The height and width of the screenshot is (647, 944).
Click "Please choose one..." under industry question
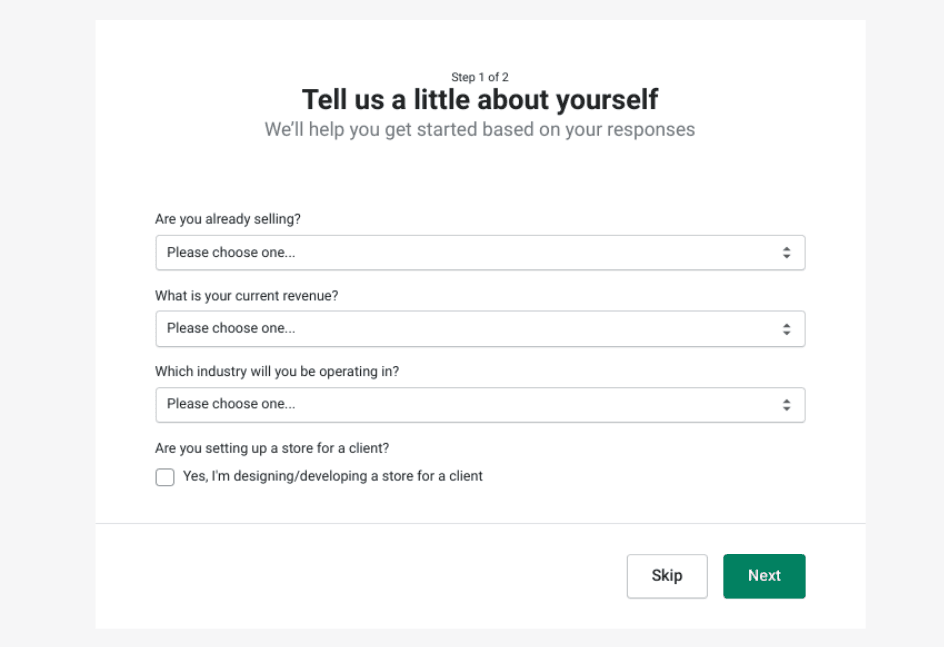point(231,405)
